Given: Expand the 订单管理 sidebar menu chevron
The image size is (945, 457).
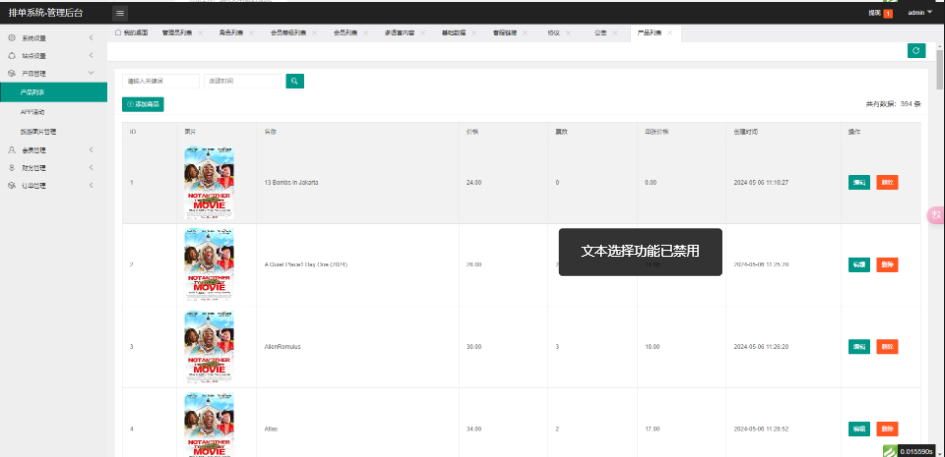Looking at the screenshot, I should coord(91,186).
